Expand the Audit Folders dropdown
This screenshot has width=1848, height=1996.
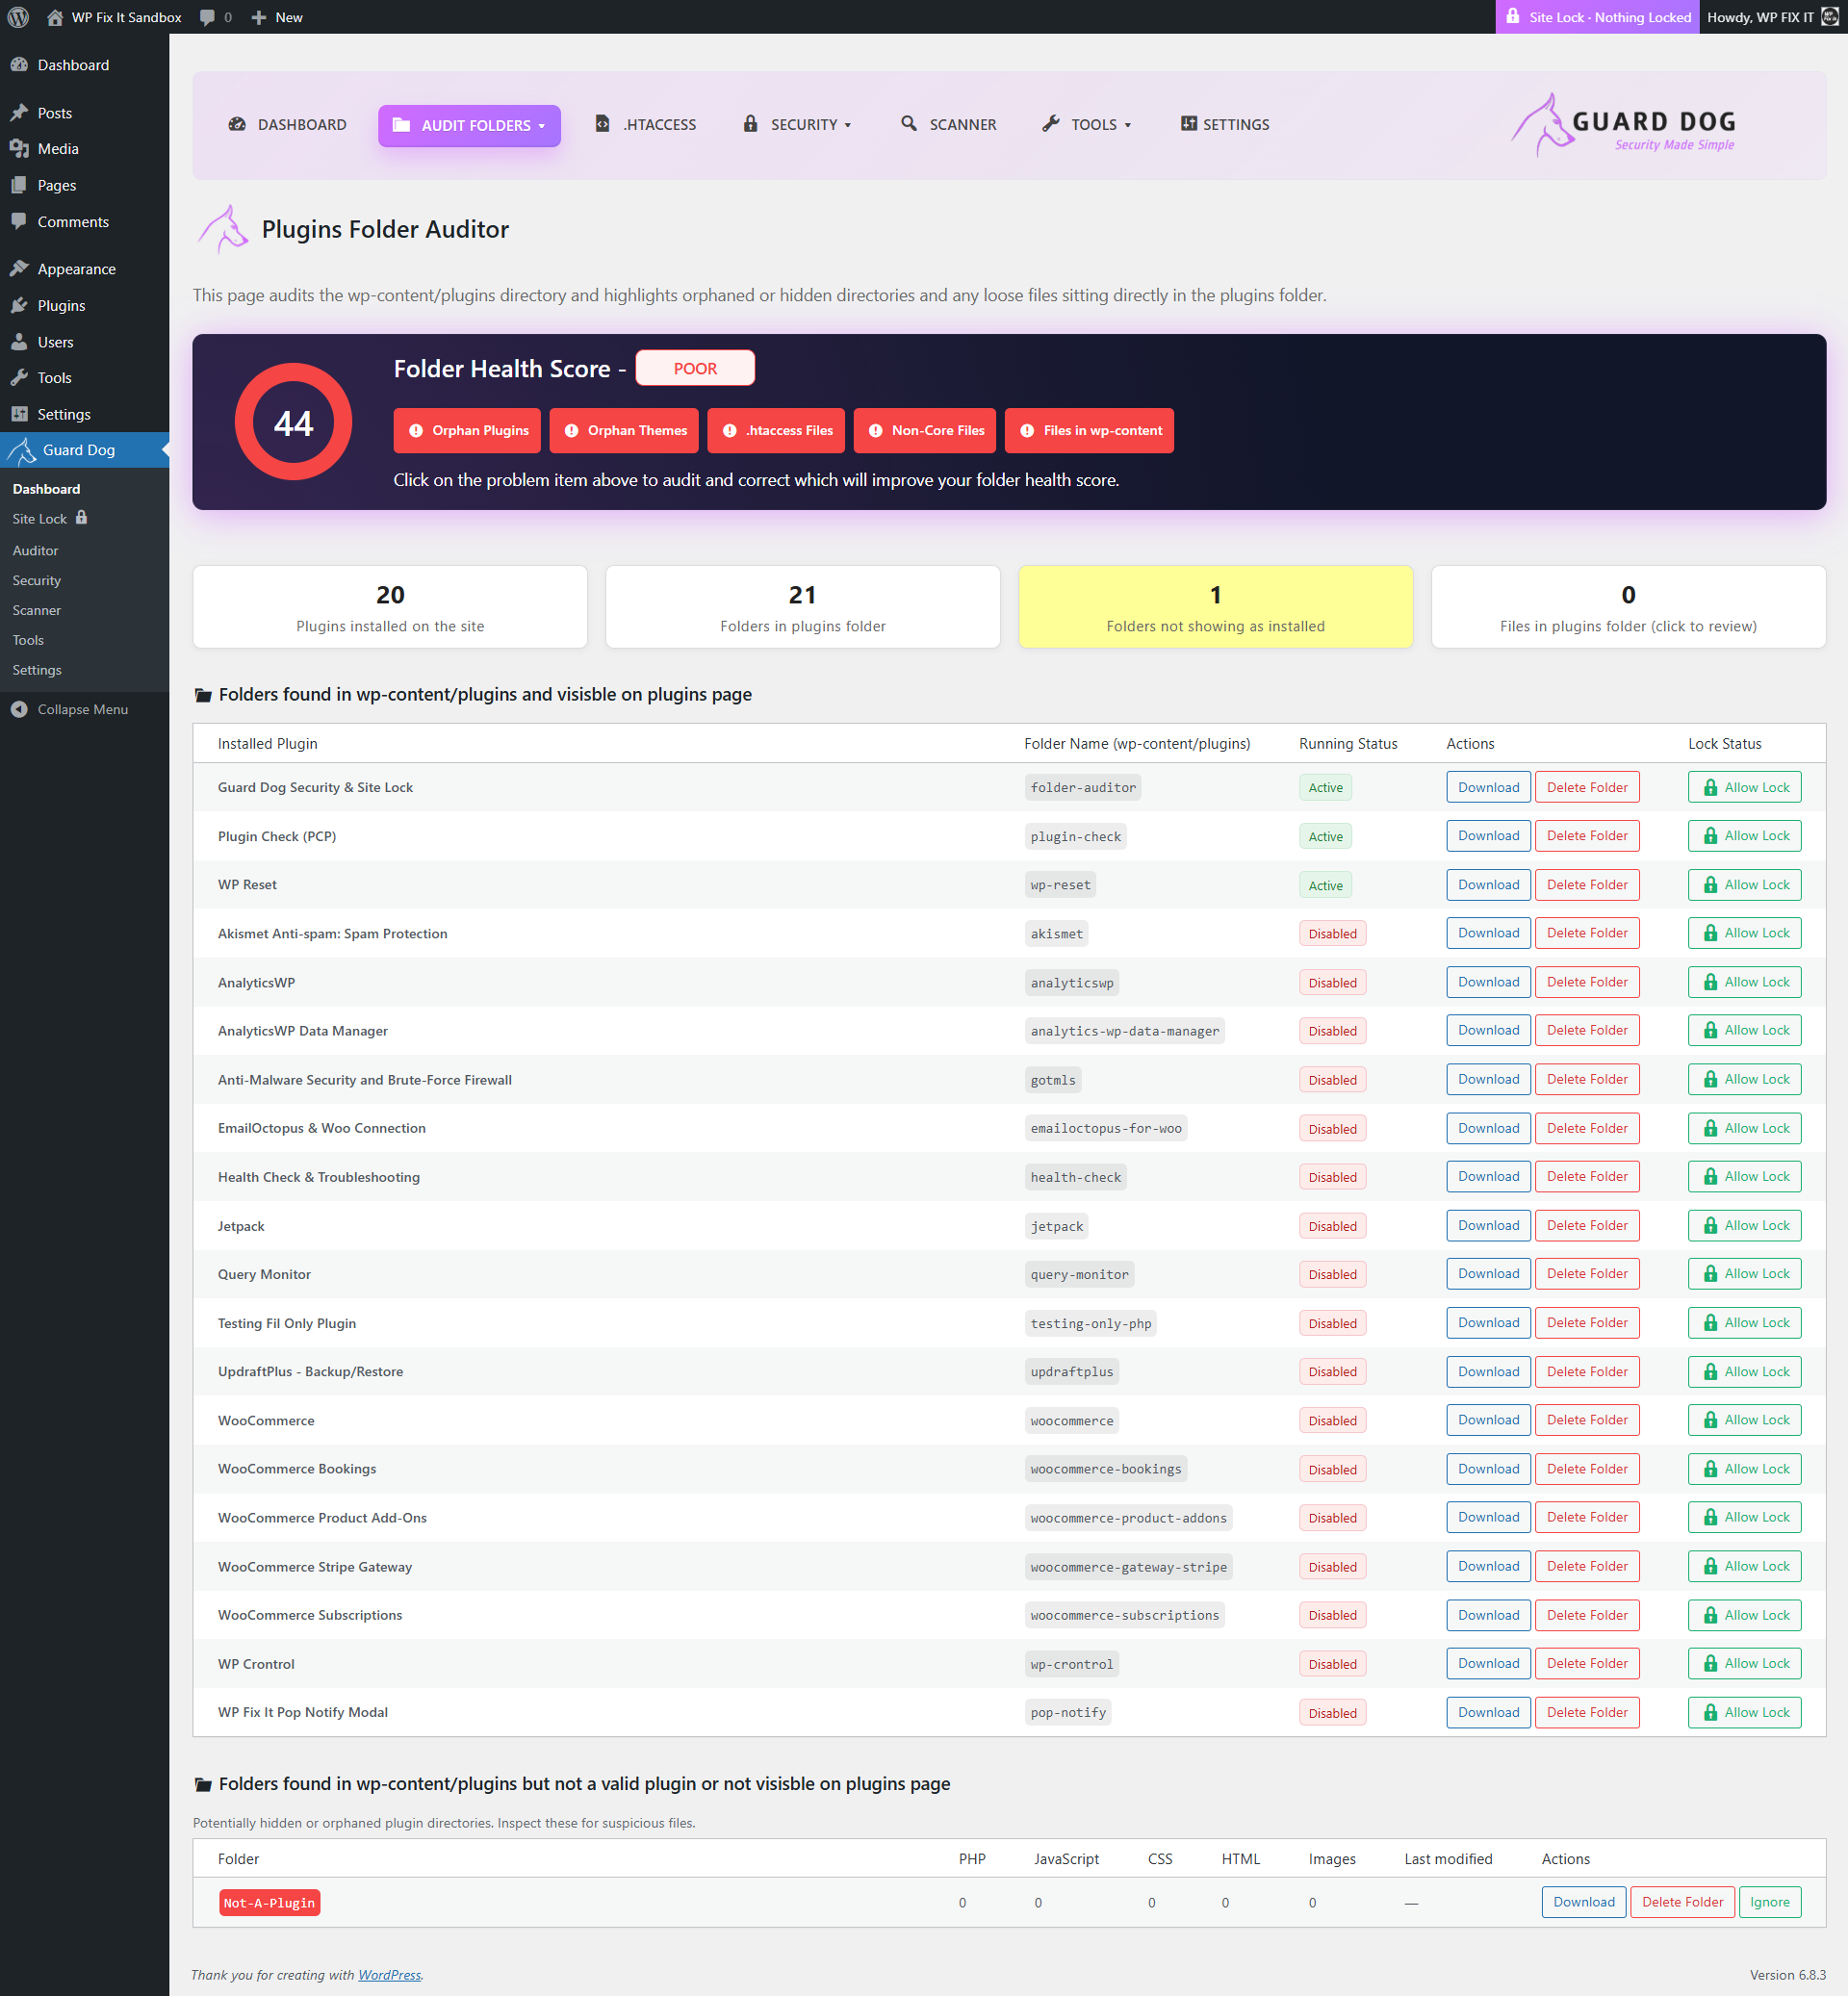tap(469, 125)
